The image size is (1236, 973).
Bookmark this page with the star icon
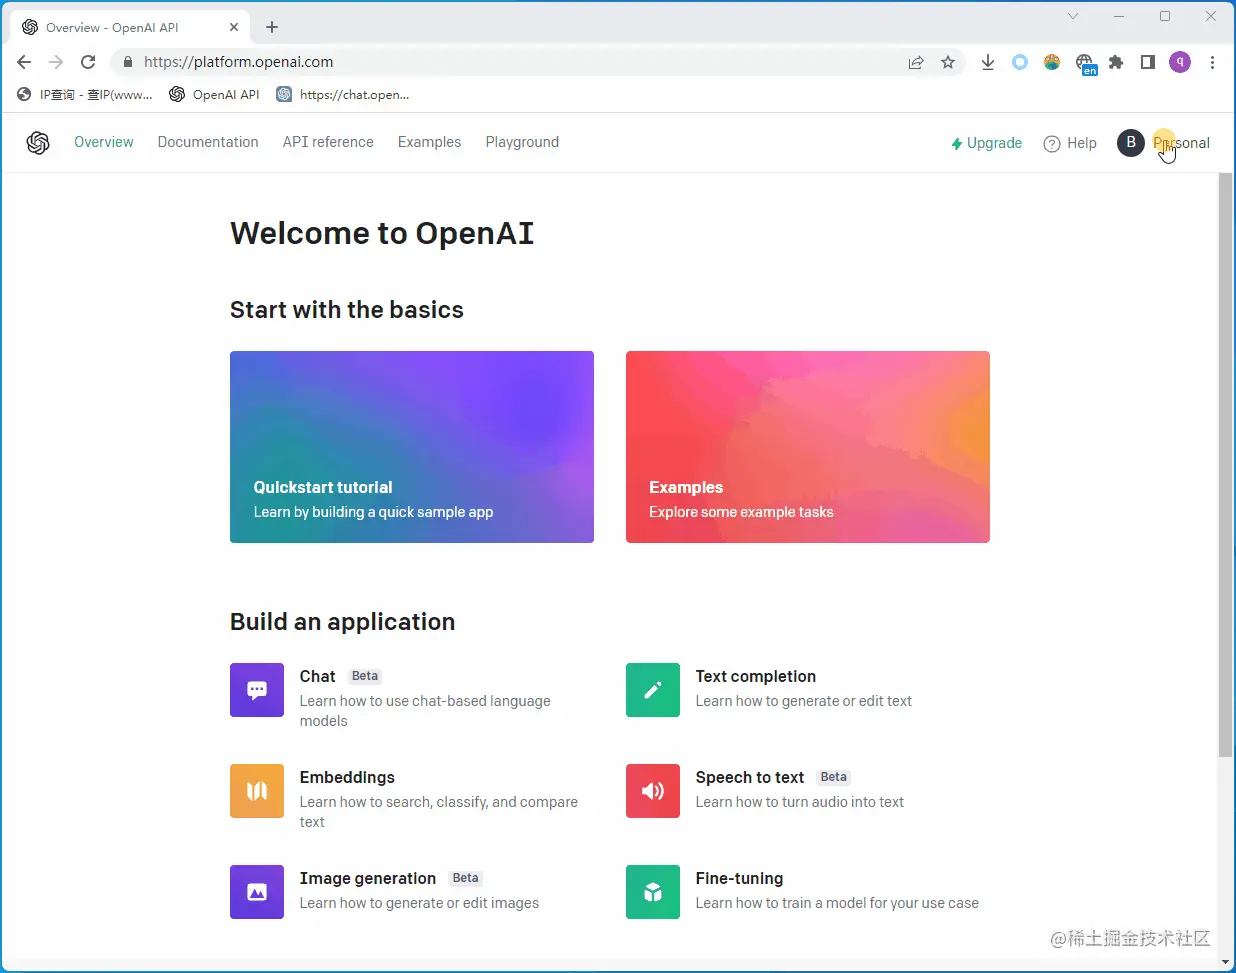point(948,62)
